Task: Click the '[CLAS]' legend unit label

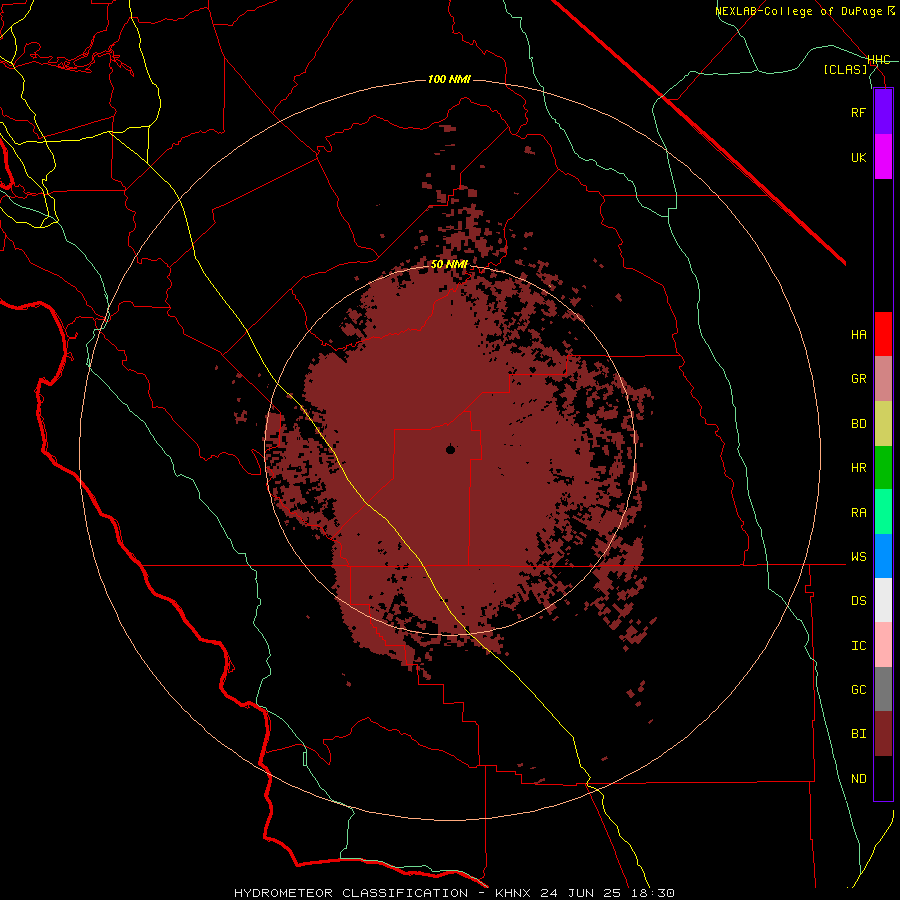Action: coord(845,70)
